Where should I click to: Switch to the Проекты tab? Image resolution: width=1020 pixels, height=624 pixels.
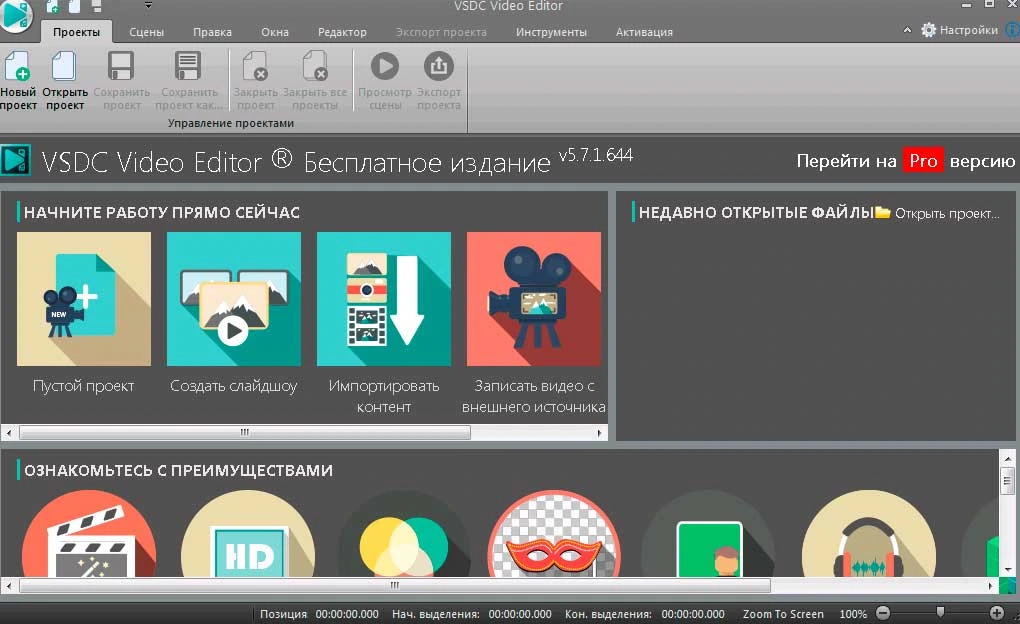(x=76, y=32)
